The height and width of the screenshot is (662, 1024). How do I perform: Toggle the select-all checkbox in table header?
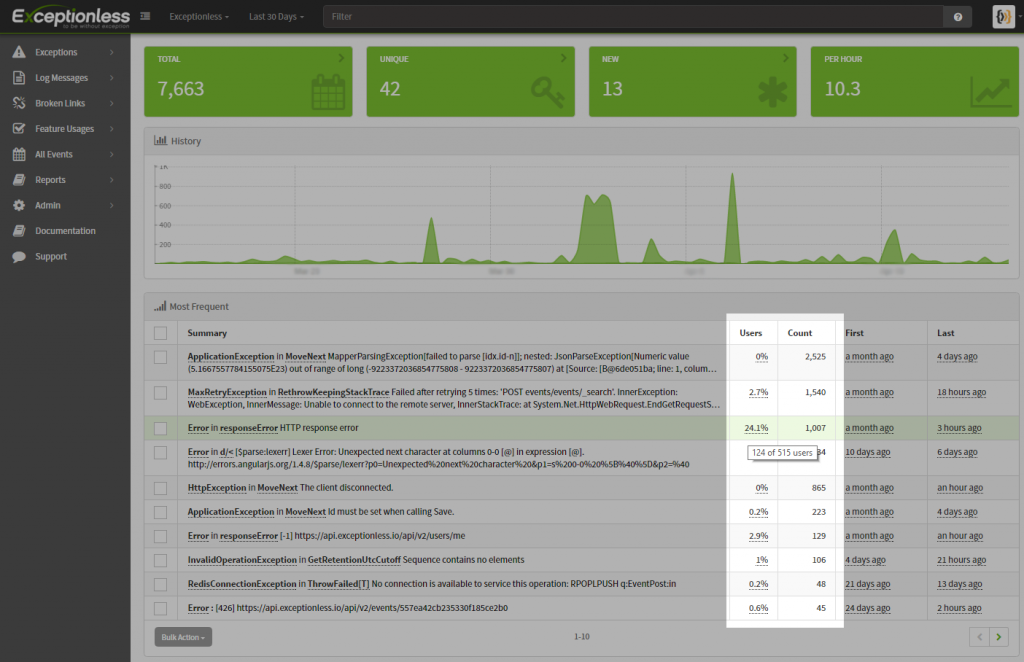[161, 333]
